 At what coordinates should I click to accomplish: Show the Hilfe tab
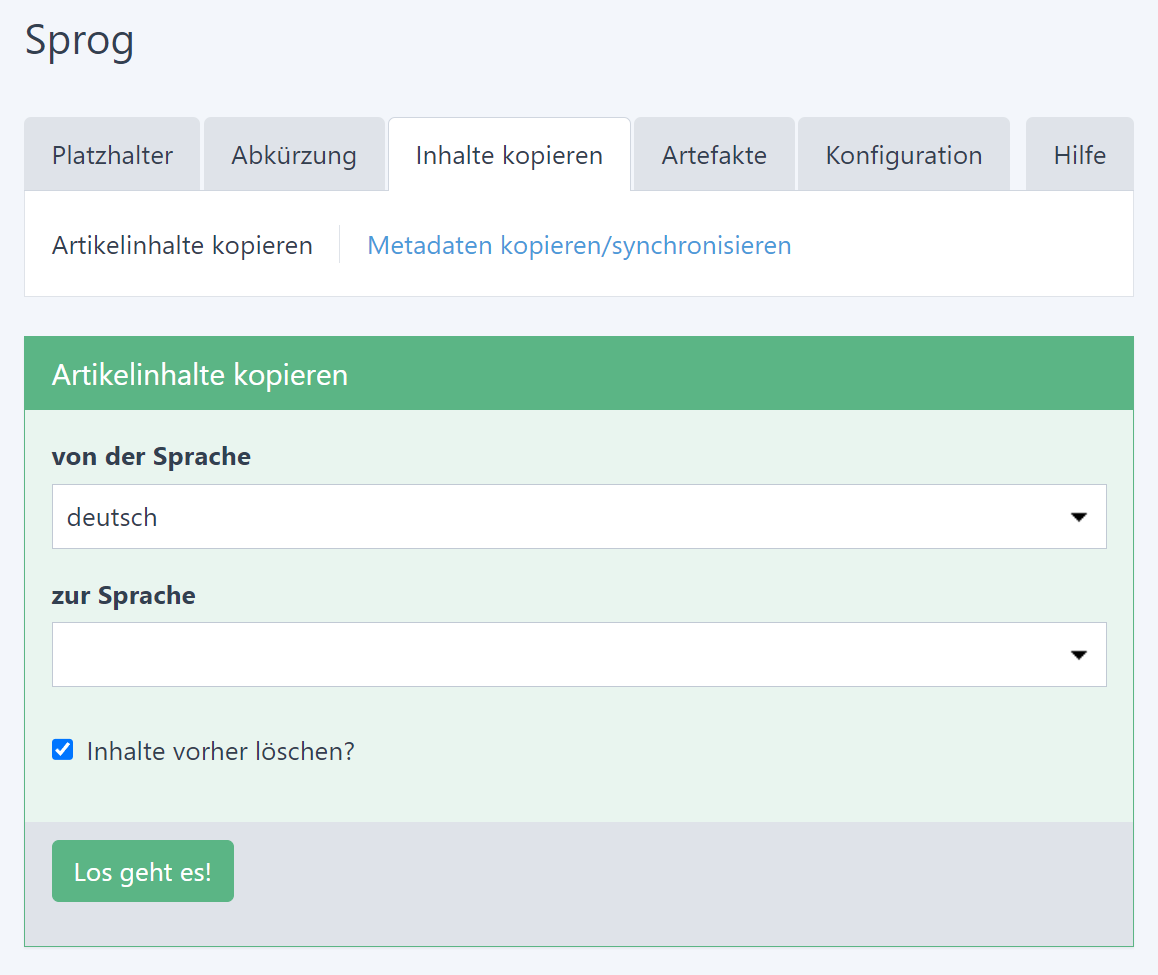pos(1079,155)
